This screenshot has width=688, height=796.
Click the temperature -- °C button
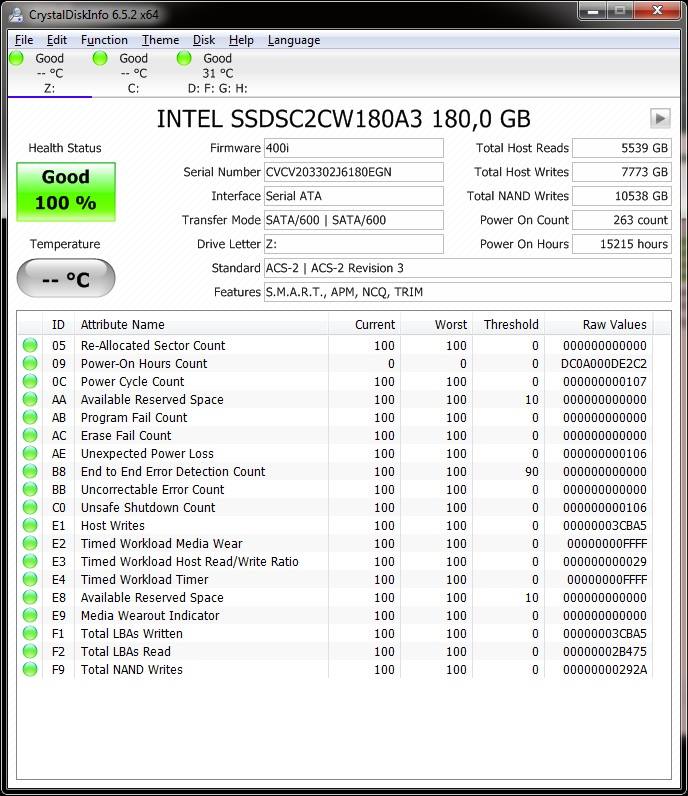[x=66, y=278]
